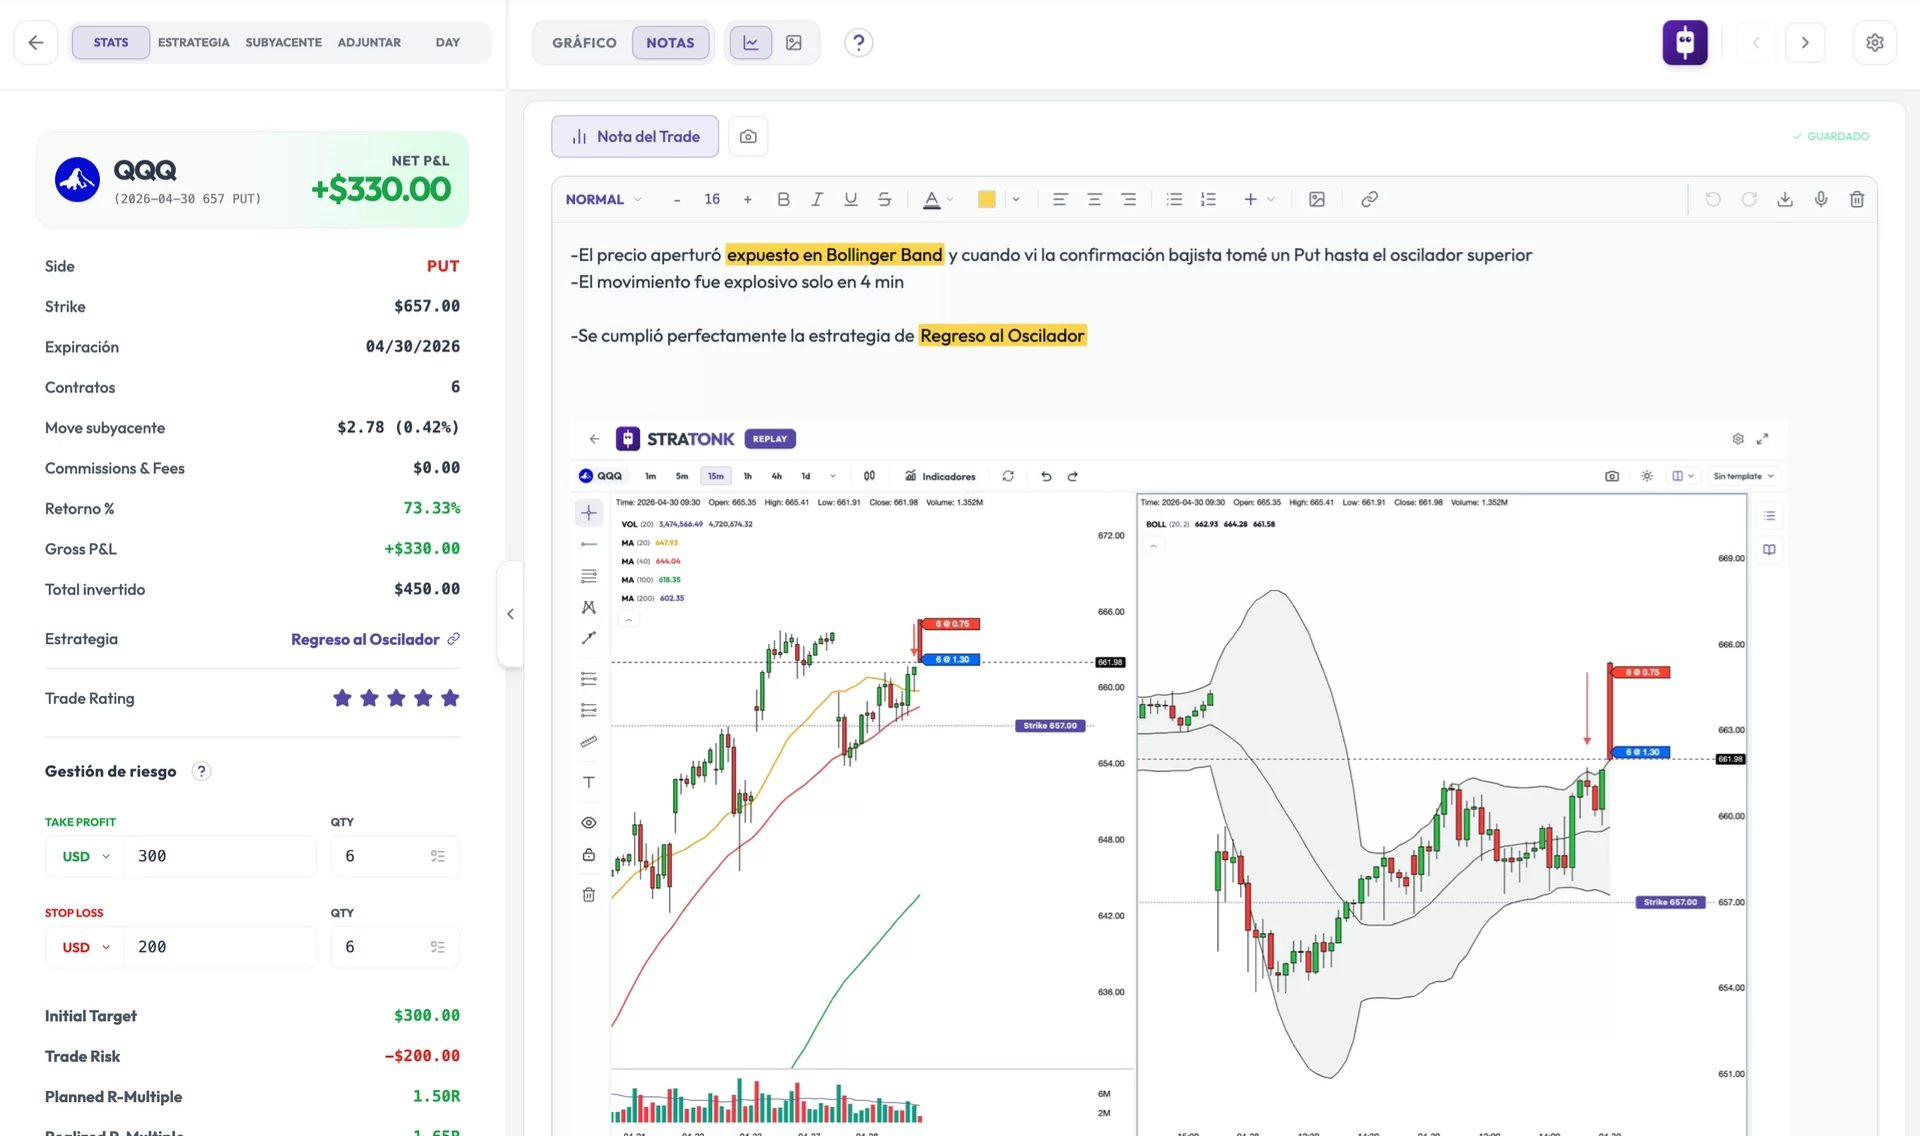Add a hyperlink to the note
The height and width of the screenshot is (1136, 1920).
click(1369, 199)
